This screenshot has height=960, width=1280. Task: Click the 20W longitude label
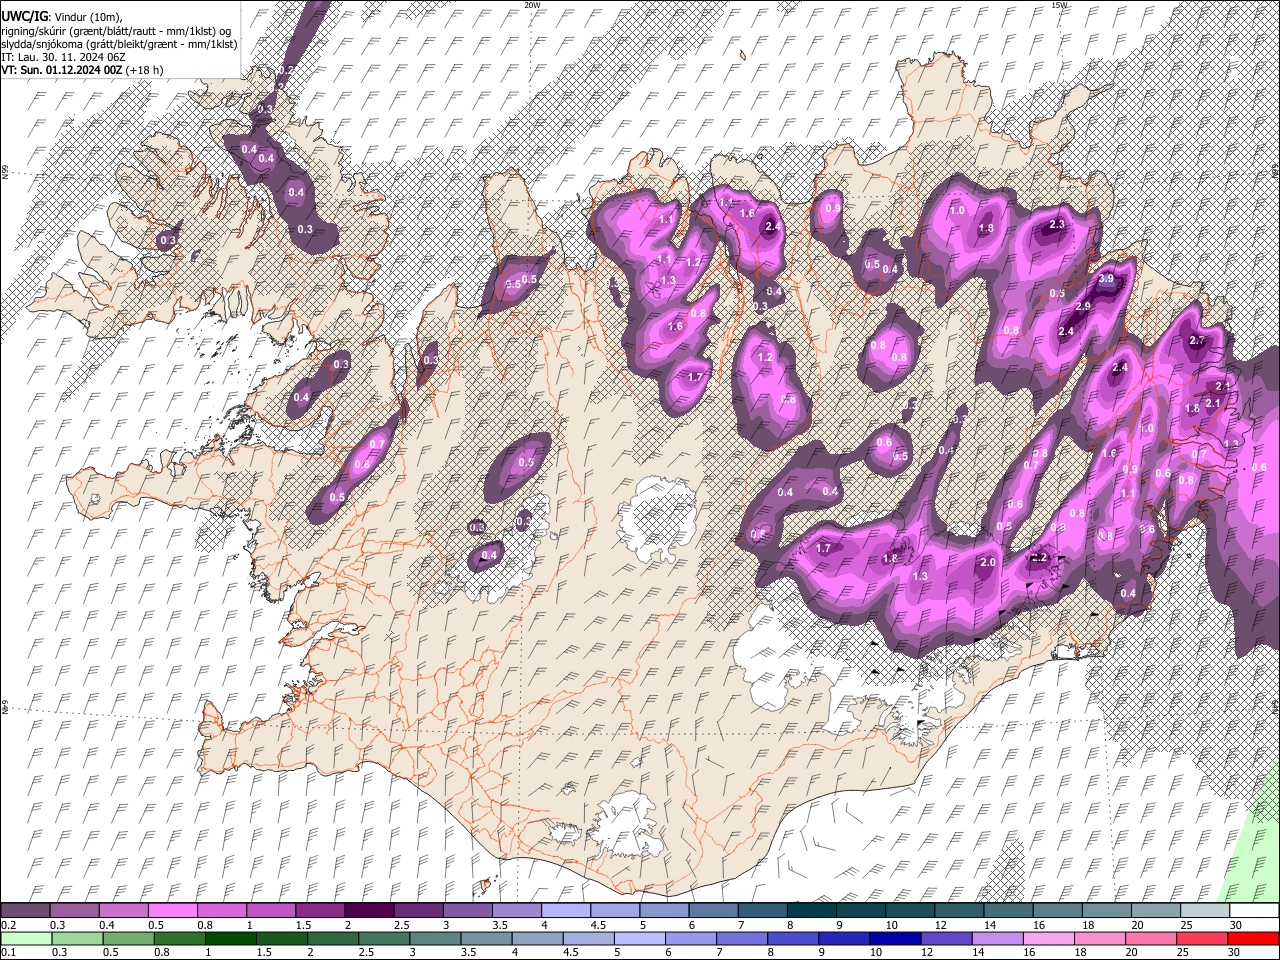tap(533, 5)
